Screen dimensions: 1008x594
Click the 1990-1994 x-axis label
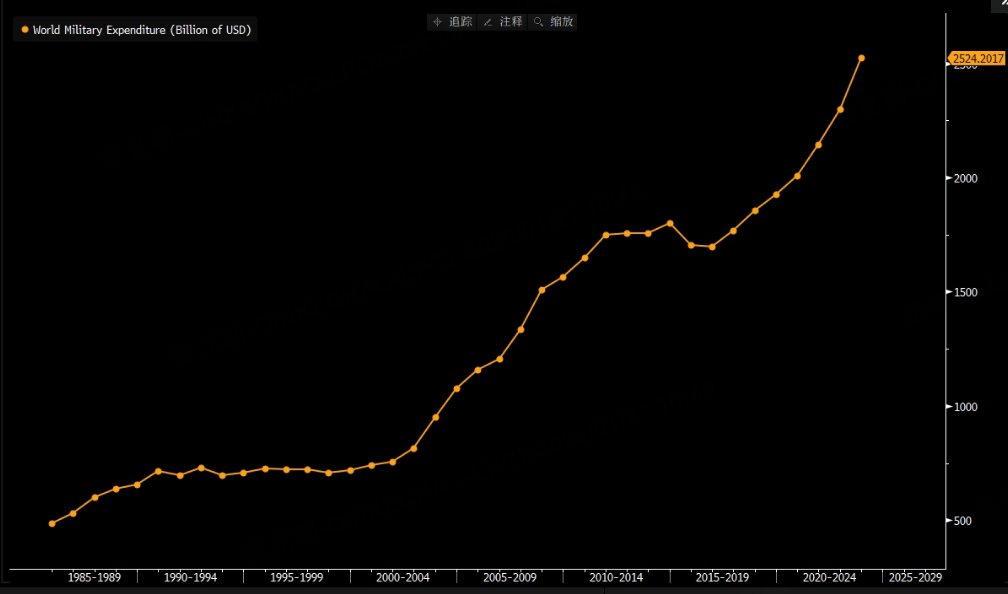coord(190,577)
